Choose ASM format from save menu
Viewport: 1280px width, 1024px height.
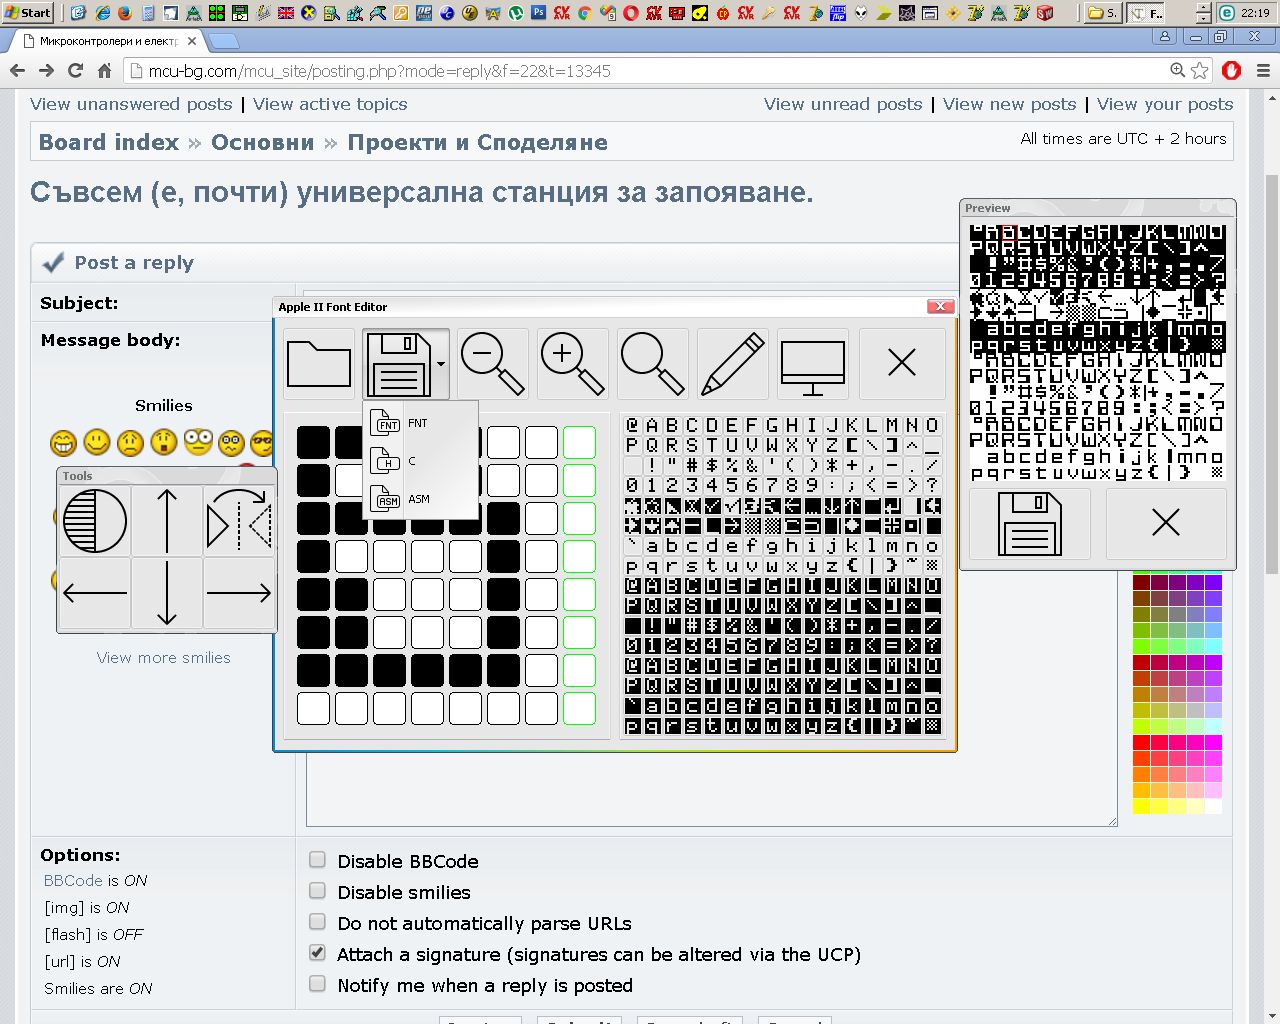(420, 499)
